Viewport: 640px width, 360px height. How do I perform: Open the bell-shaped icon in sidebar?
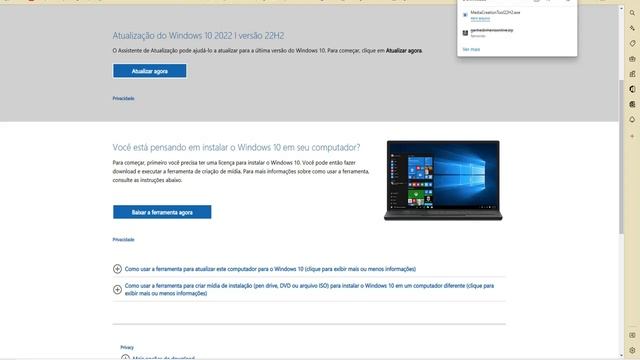632,120
